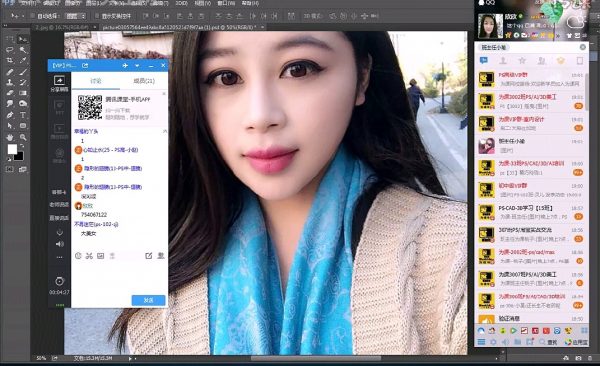Click the background black color swatch
Image resolution: width=600 pixels, height=366 pixels.
(x=19, y=156)
